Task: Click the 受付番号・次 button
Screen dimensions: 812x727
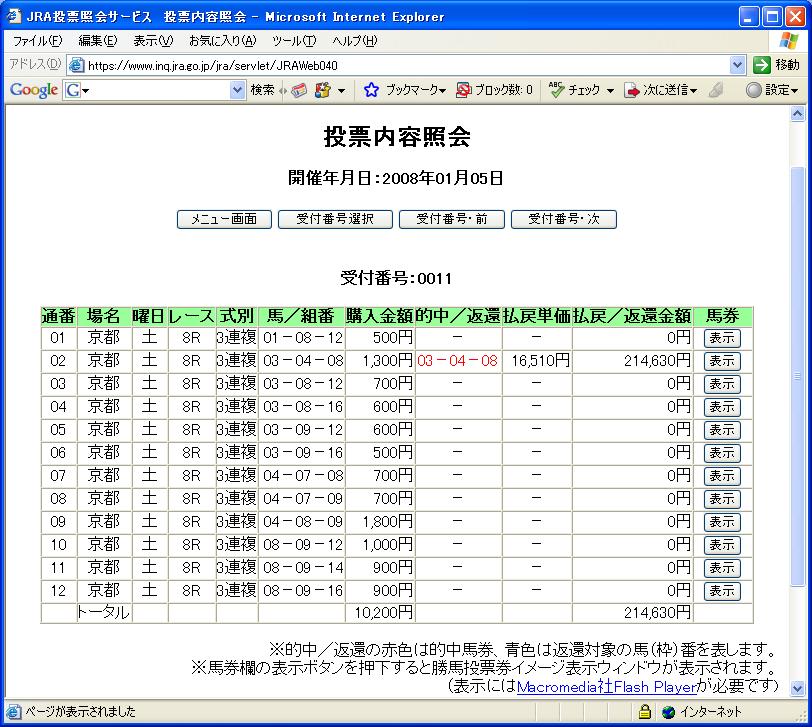Action: click(x=563, y=219)
